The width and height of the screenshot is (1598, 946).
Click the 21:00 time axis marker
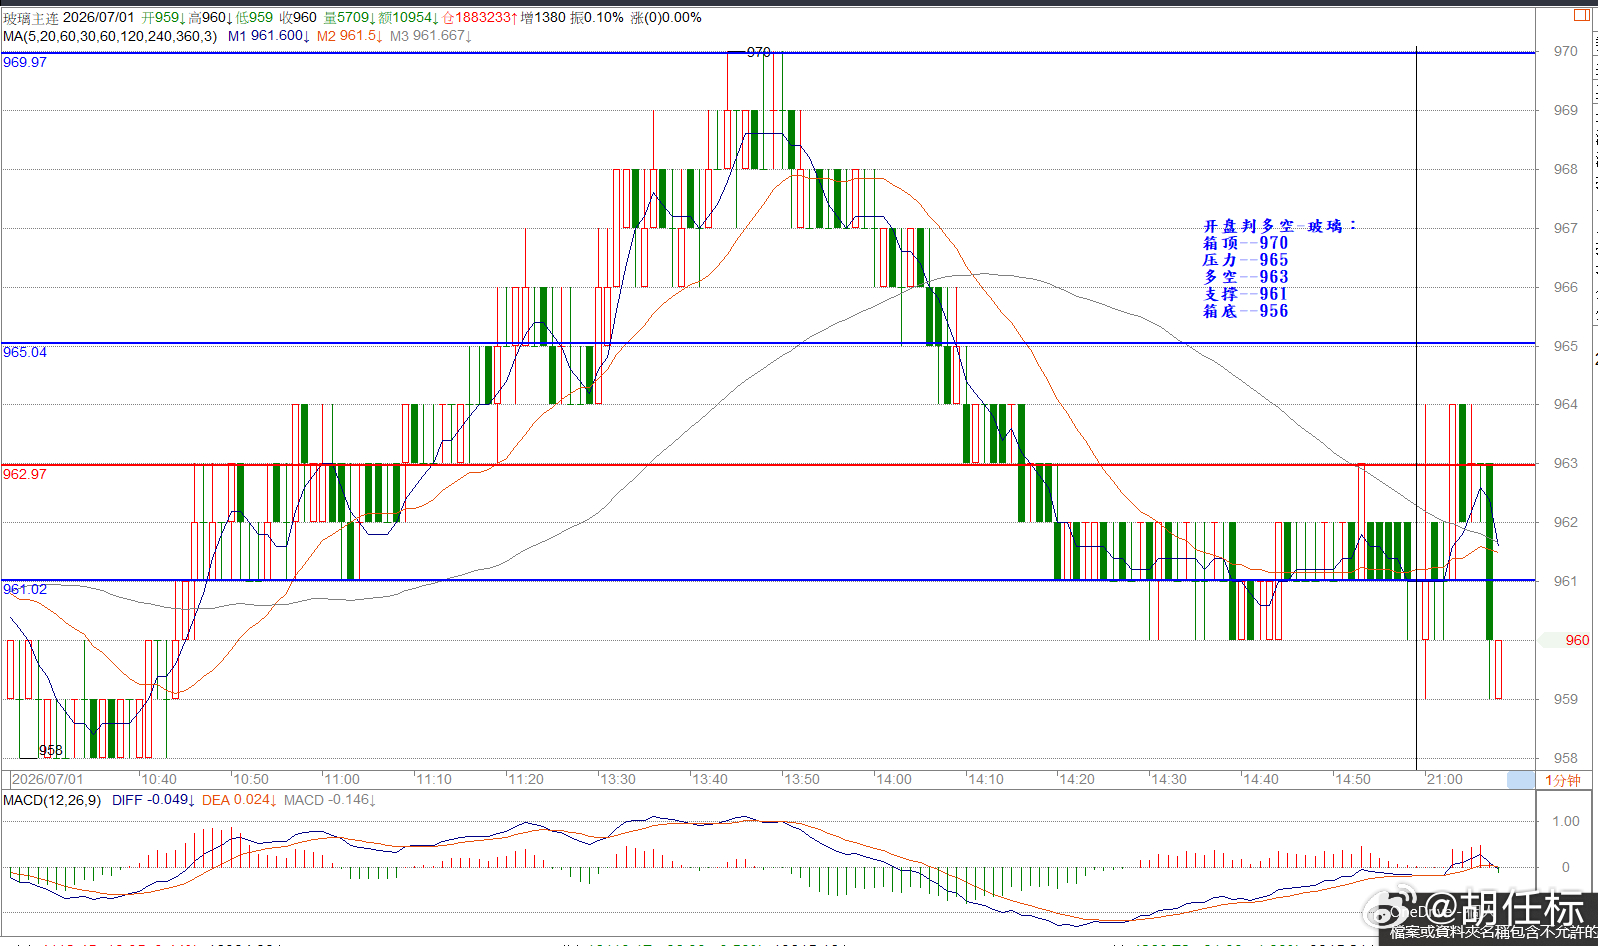tap(1445, 779)
